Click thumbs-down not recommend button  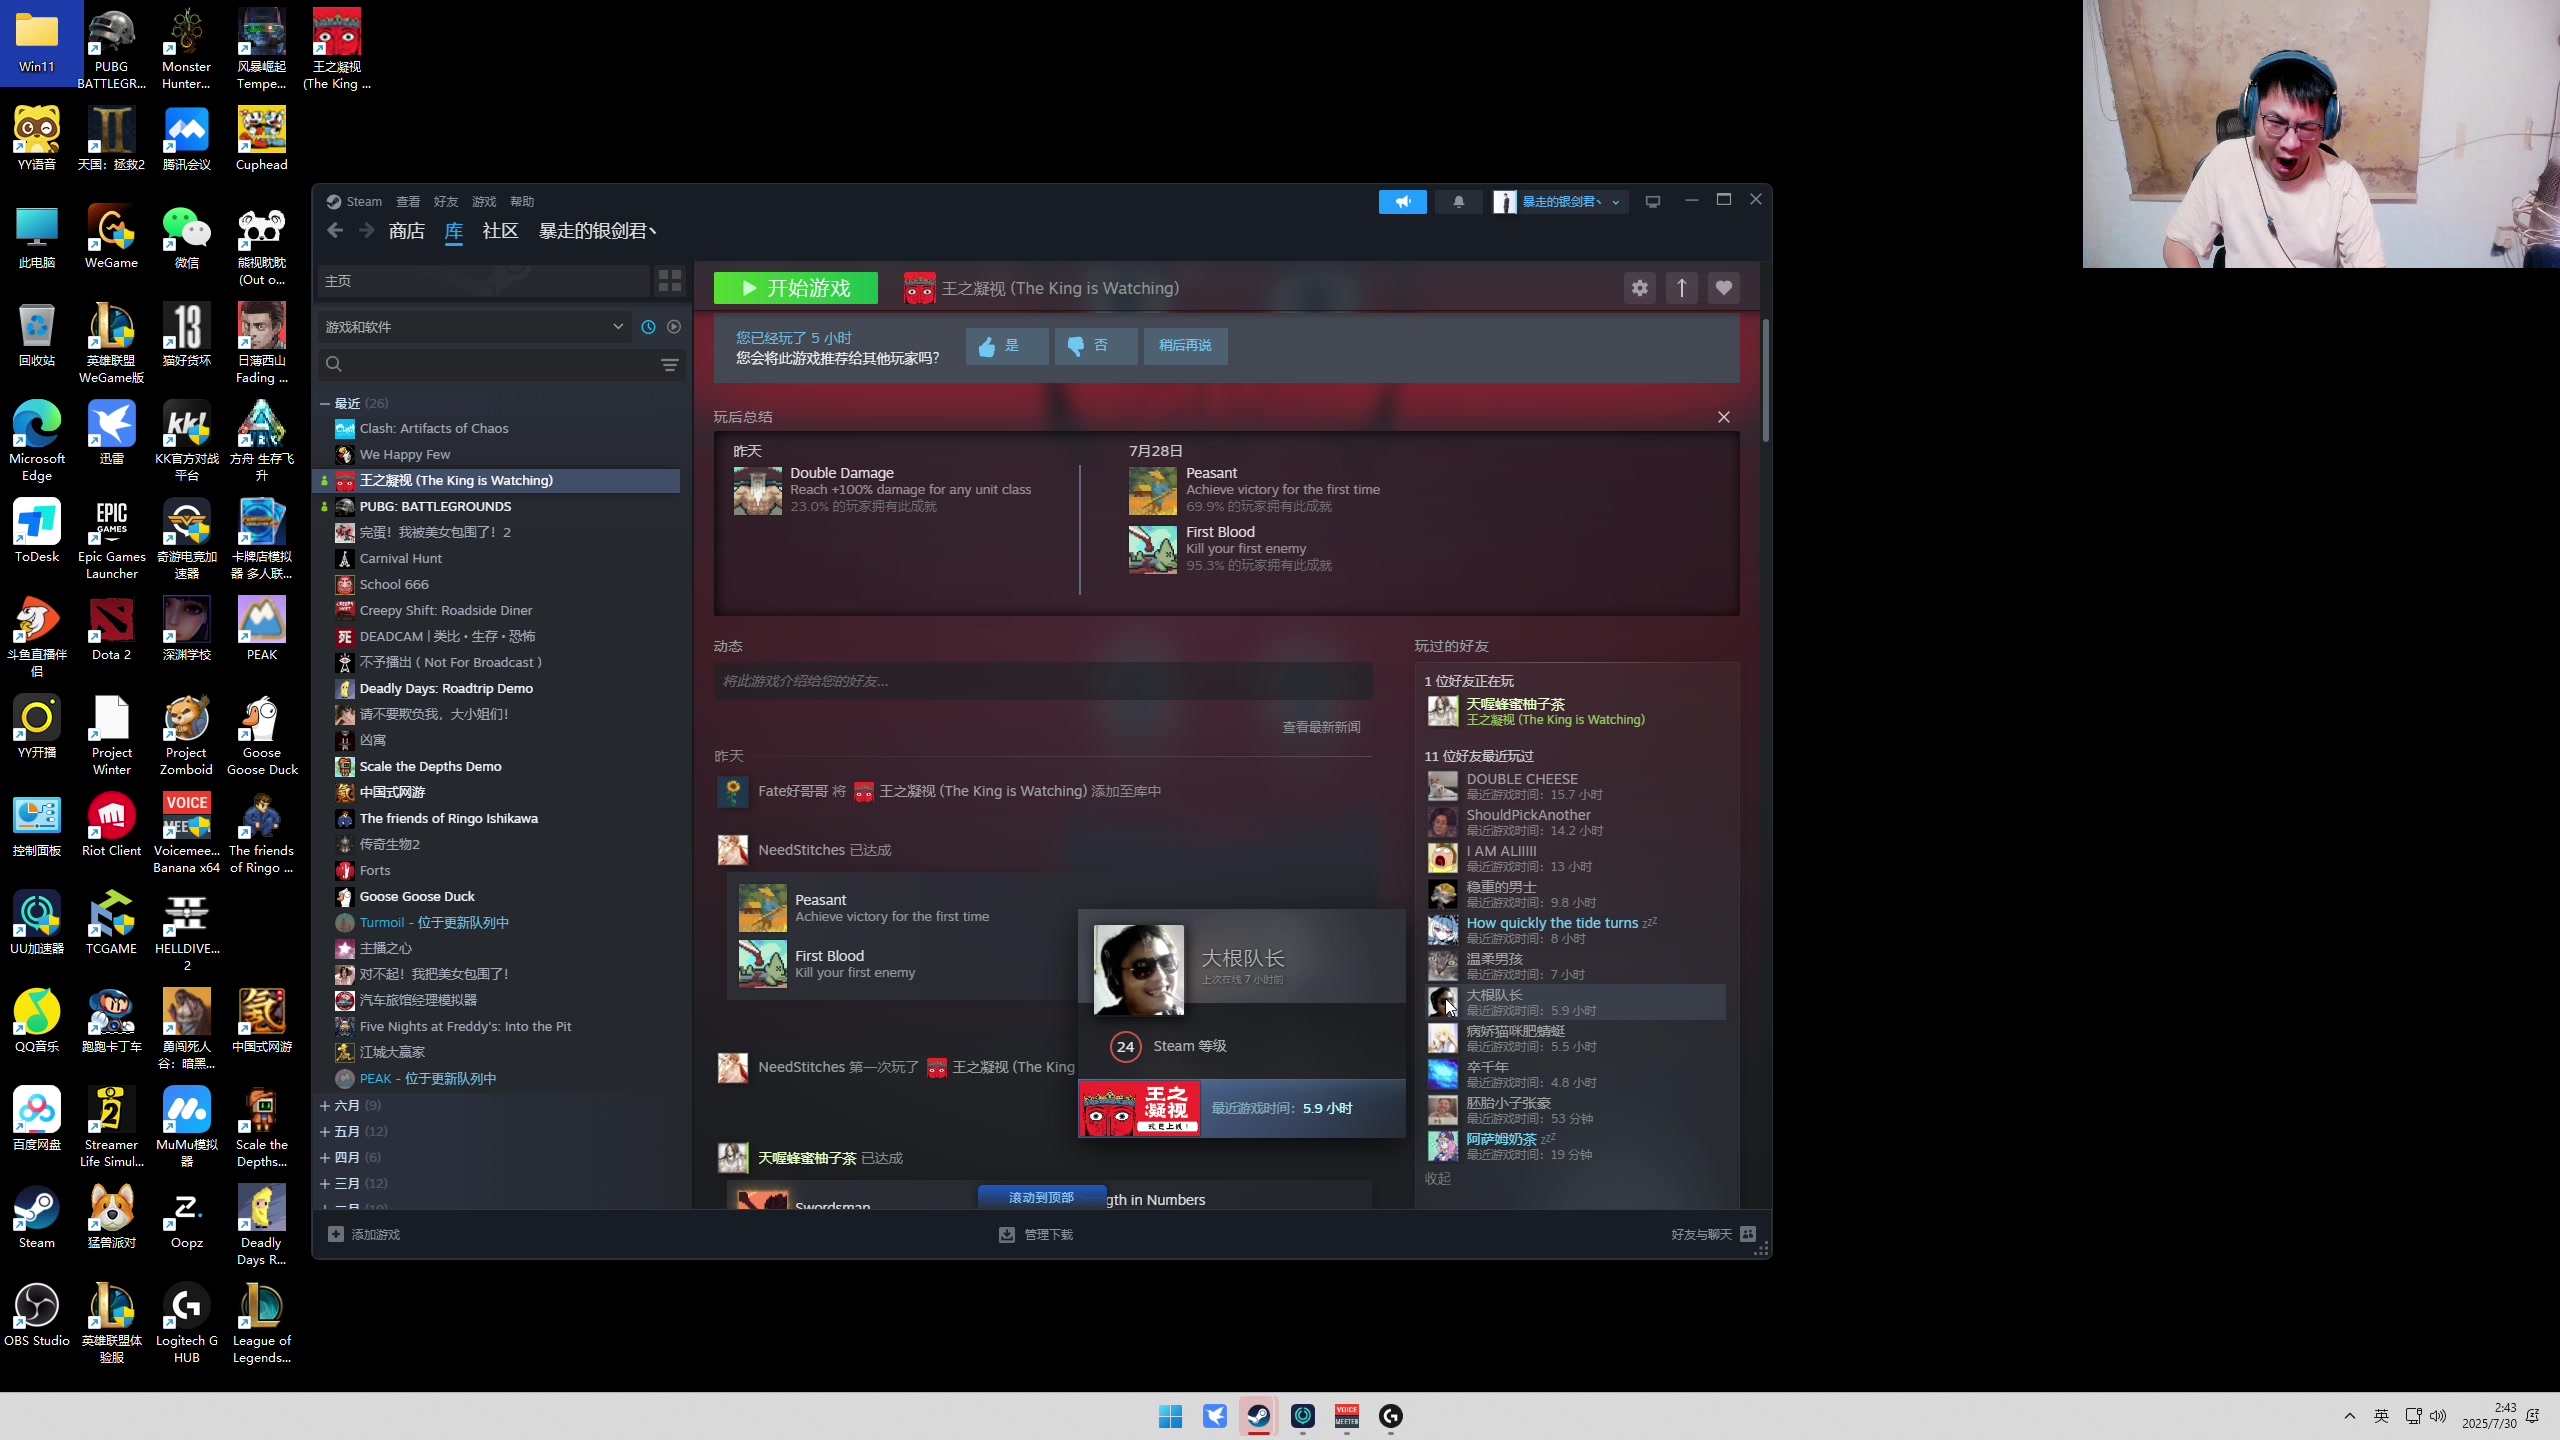[1096, 346]
